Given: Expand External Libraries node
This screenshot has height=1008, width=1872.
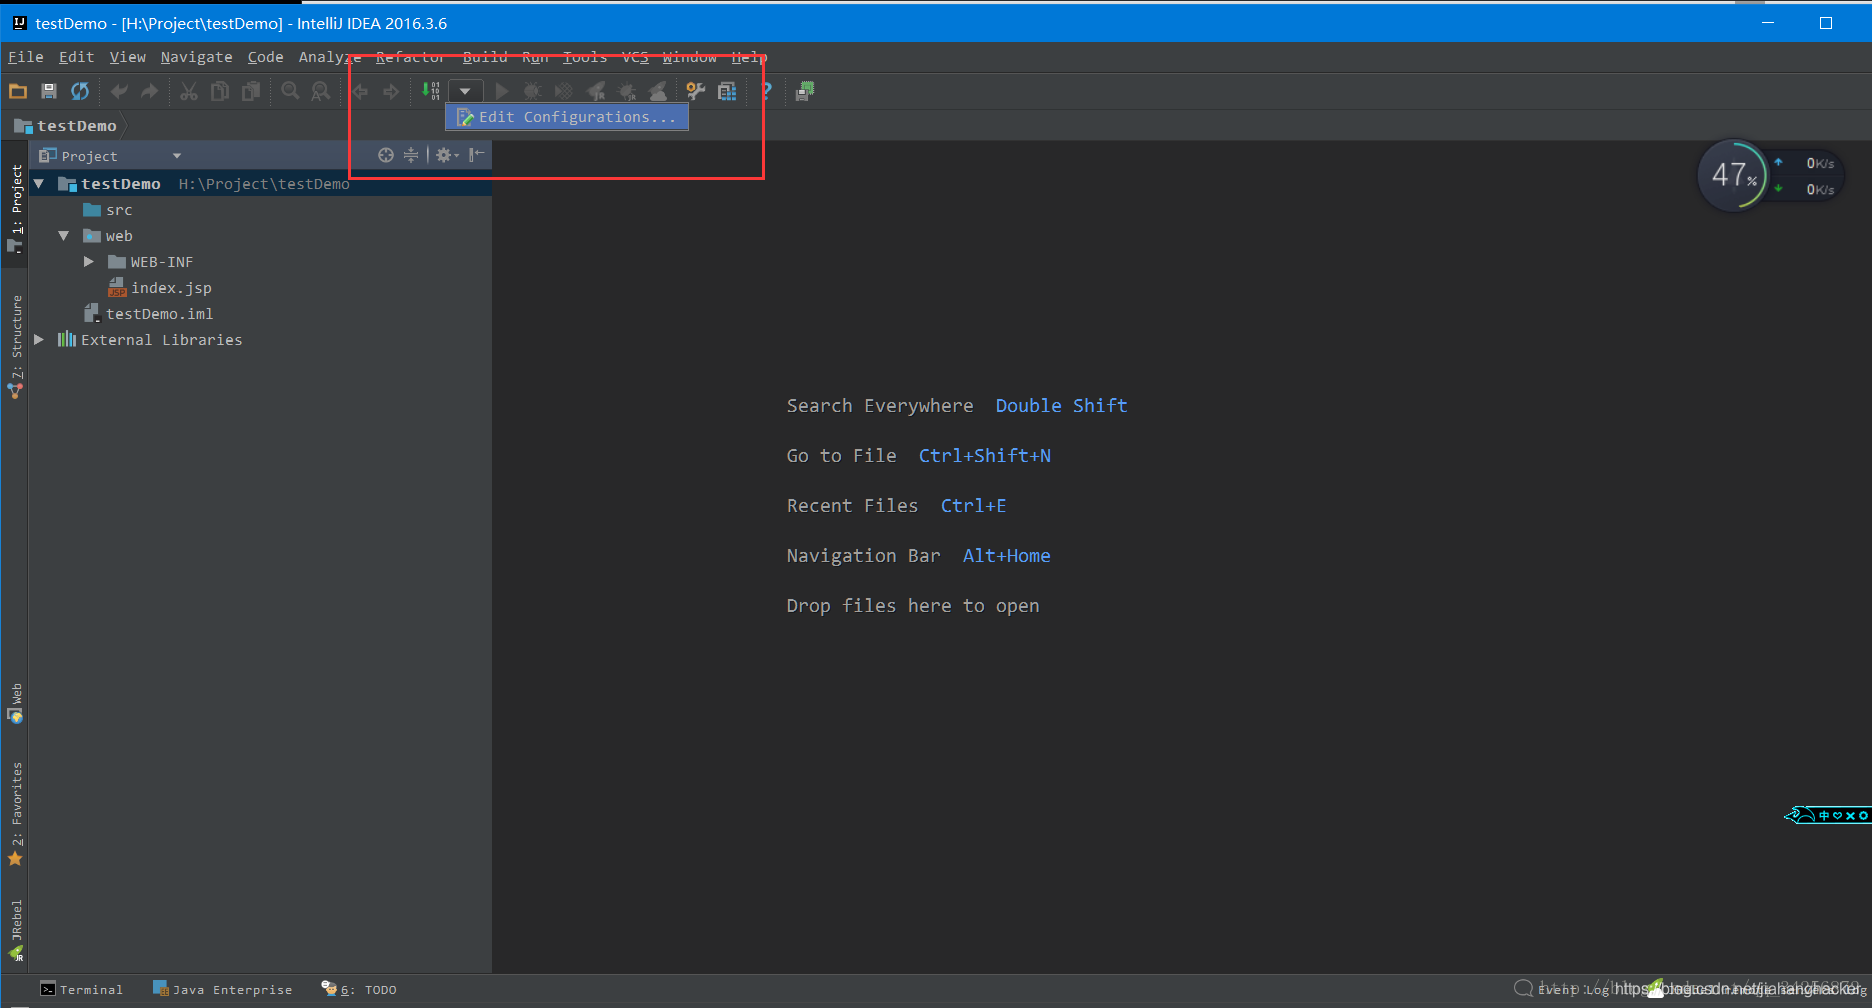Looking at the screenshot, I should (39, 340).
